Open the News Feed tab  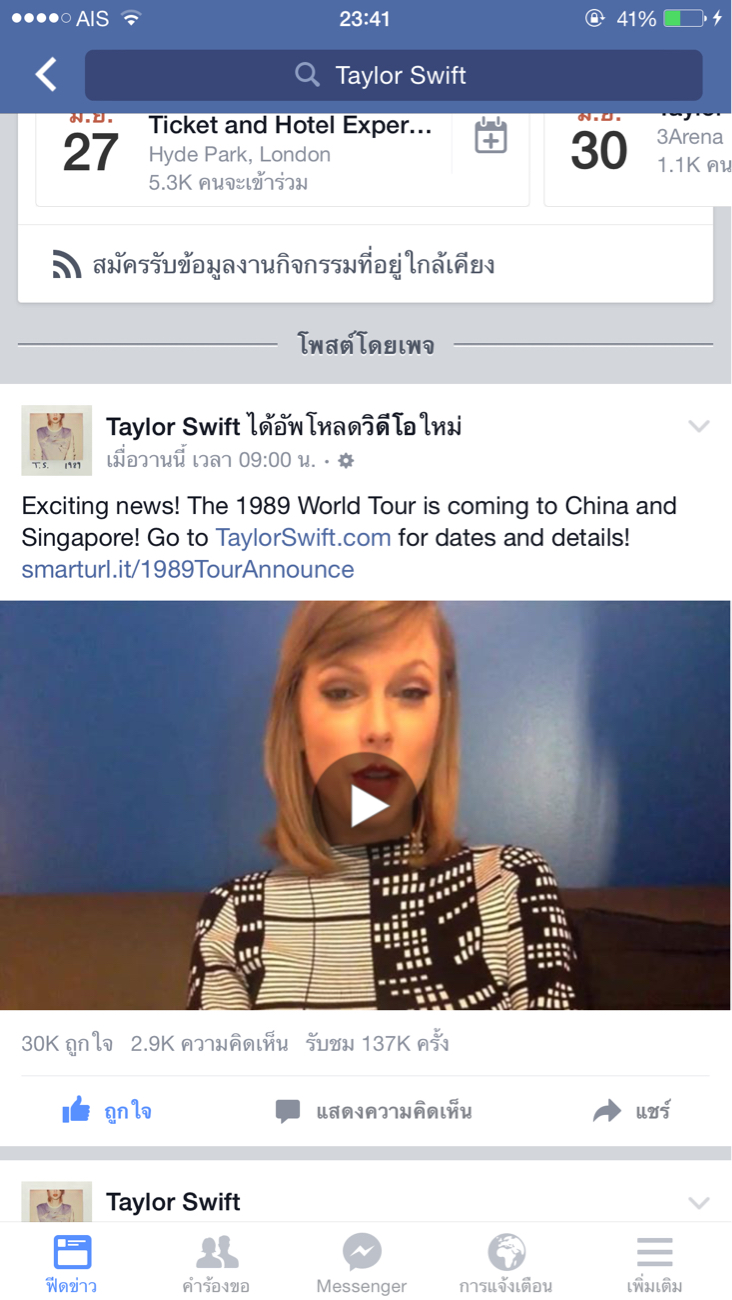[72, 1263]
